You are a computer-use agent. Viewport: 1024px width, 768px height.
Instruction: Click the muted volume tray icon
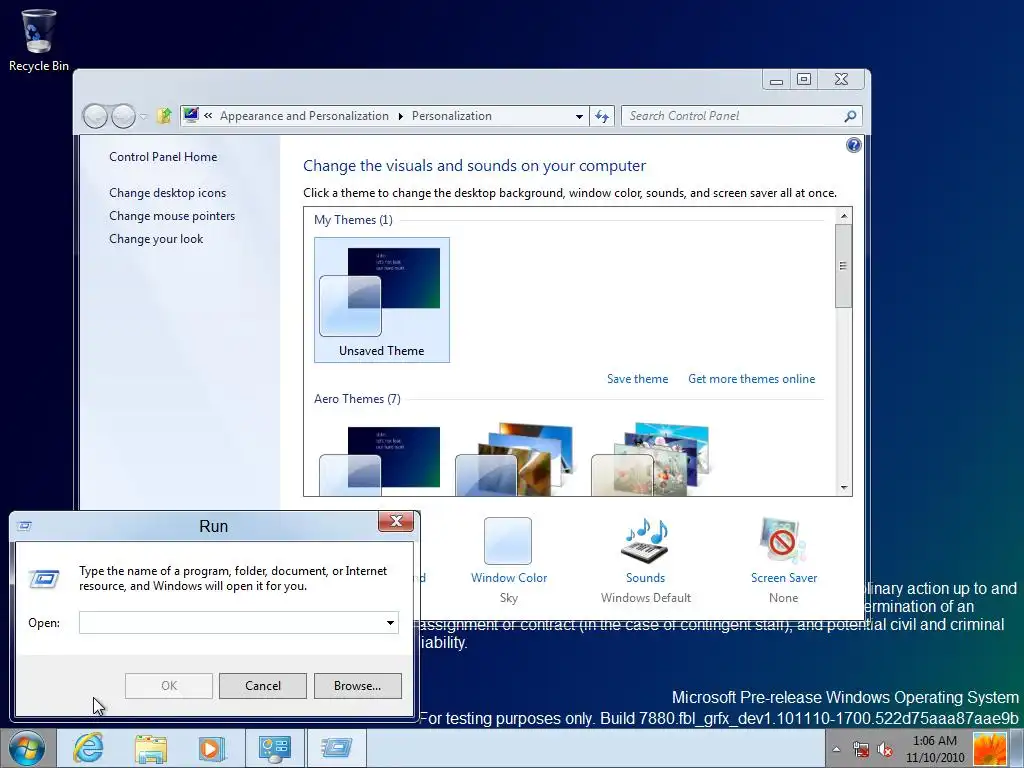coord(885,749)
